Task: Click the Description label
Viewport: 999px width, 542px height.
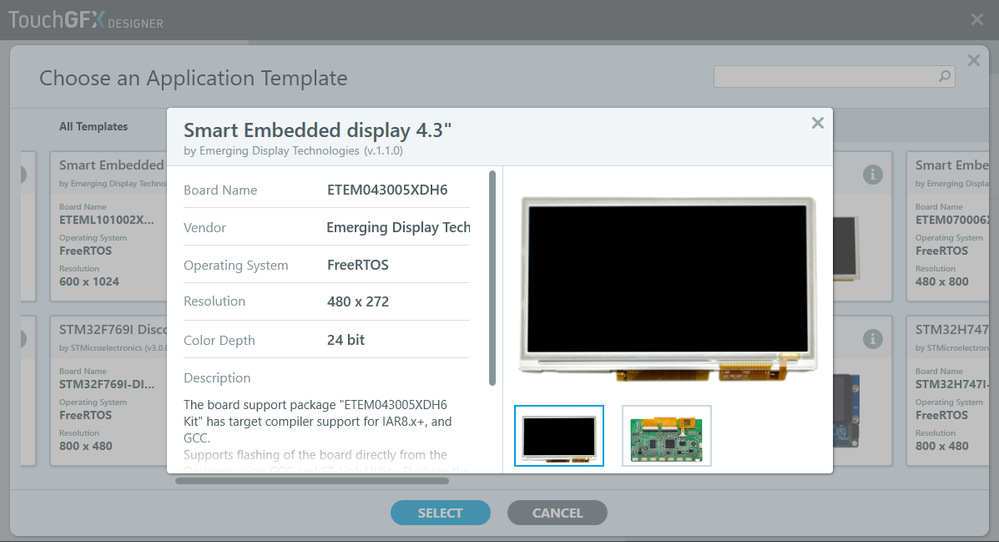Action: [217, 378]
